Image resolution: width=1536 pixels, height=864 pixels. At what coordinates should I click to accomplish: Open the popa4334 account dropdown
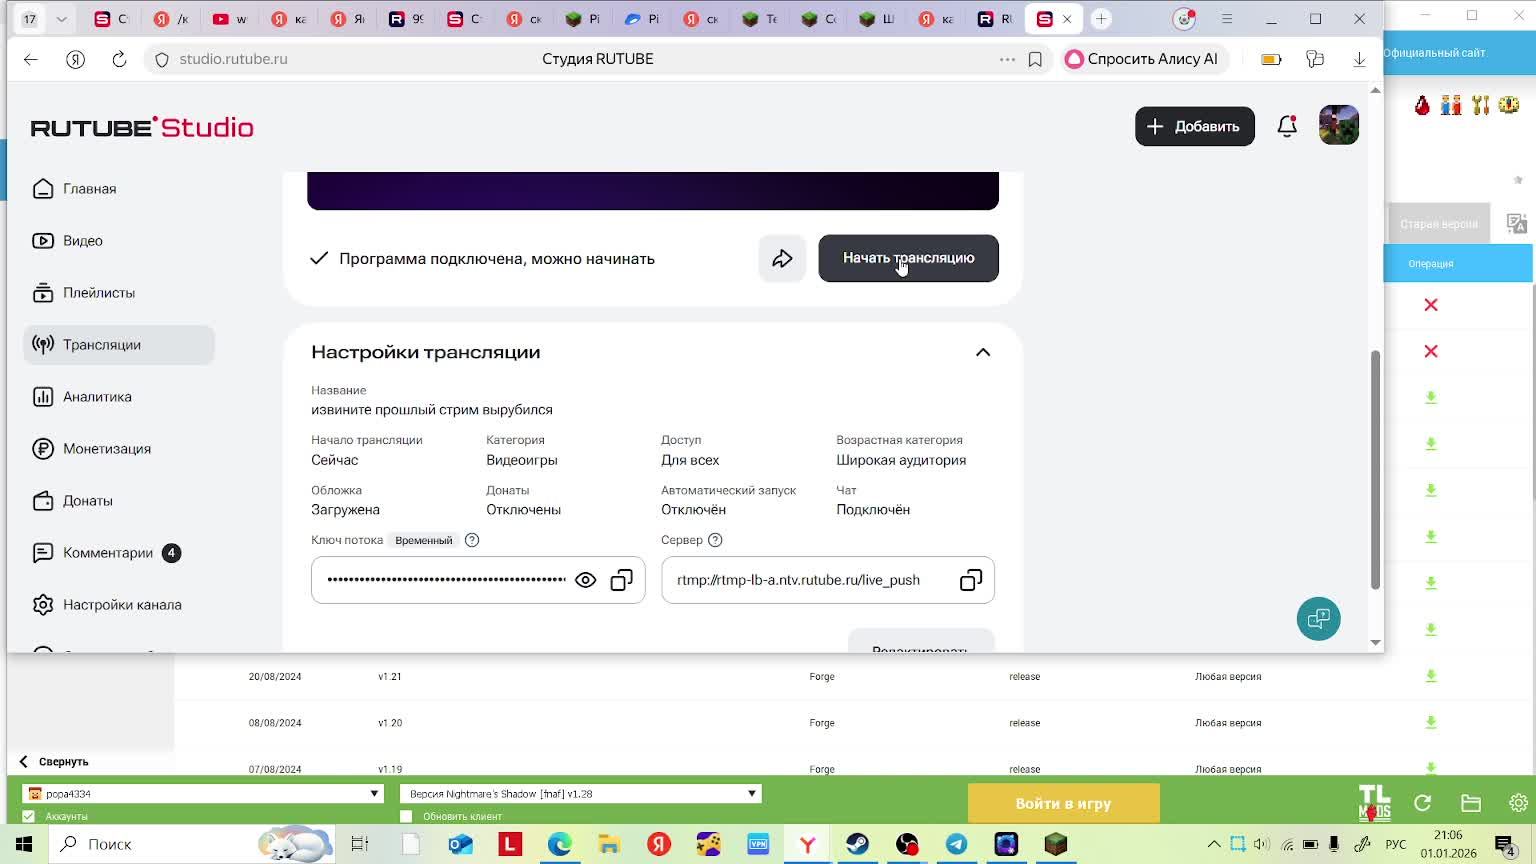203,794
